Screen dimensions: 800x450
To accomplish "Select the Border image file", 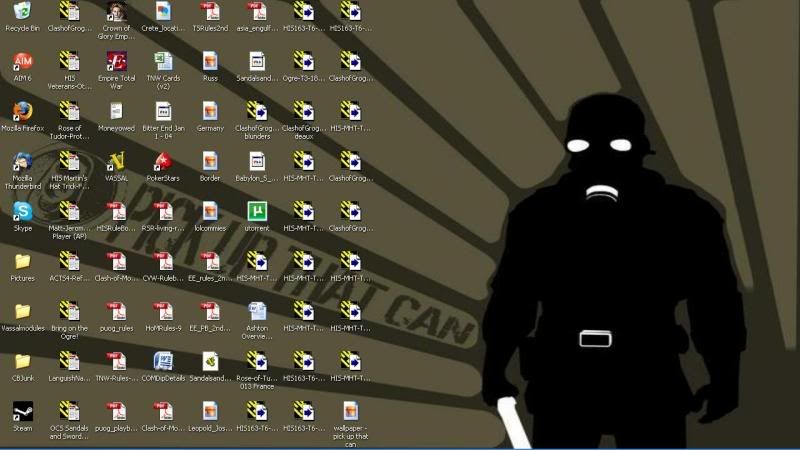I will (x=210, y=161).
